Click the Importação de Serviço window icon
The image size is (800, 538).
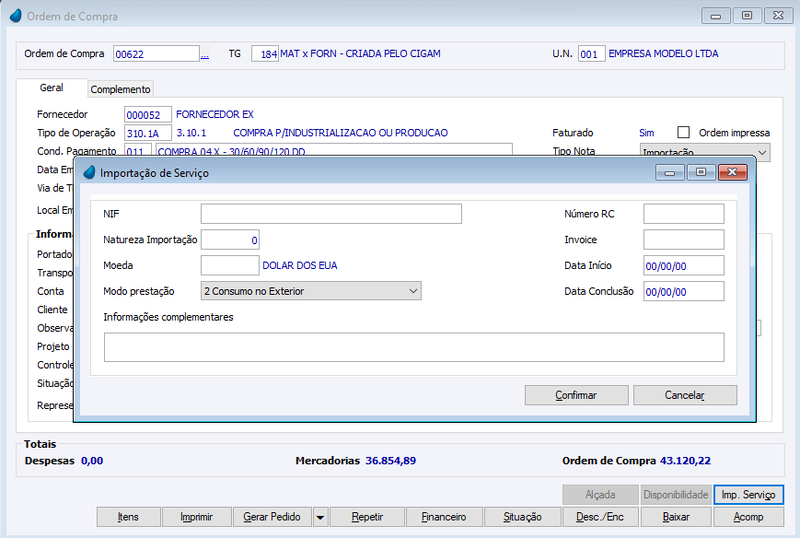89,173
